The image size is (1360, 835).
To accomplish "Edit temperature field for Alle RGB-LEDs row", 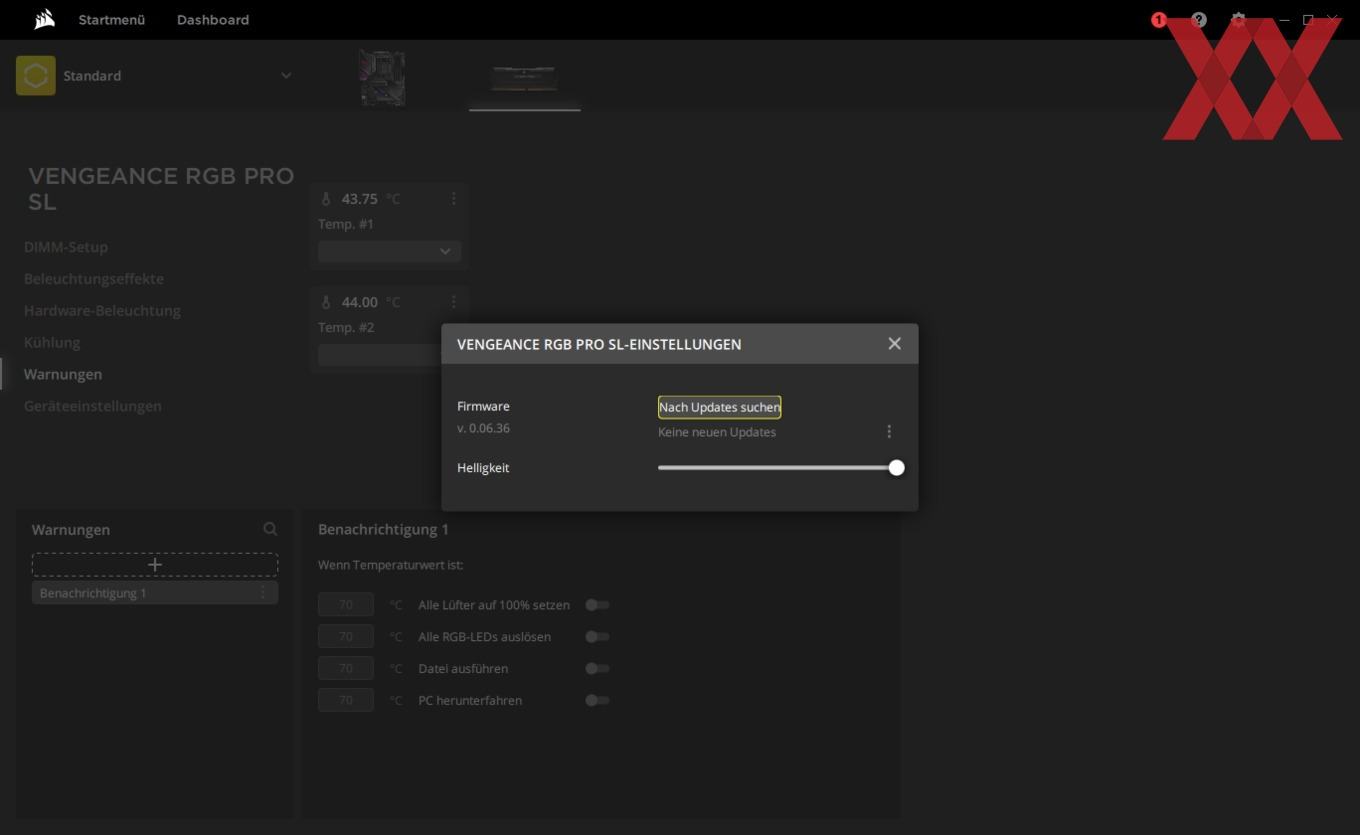I will [x=346, y=636].
